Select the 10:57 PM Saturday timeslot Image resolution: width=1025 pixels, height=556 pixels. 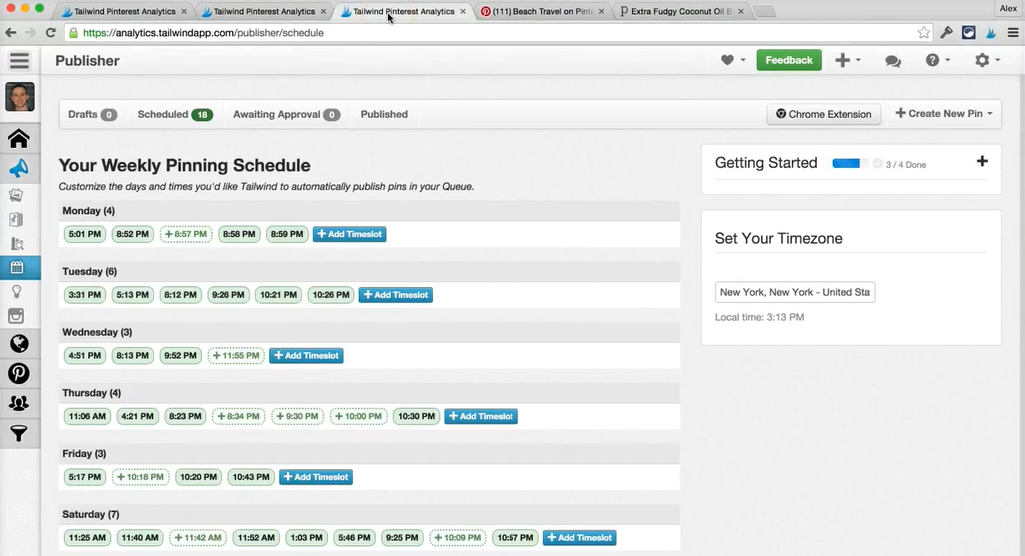(x=515, y=538)
